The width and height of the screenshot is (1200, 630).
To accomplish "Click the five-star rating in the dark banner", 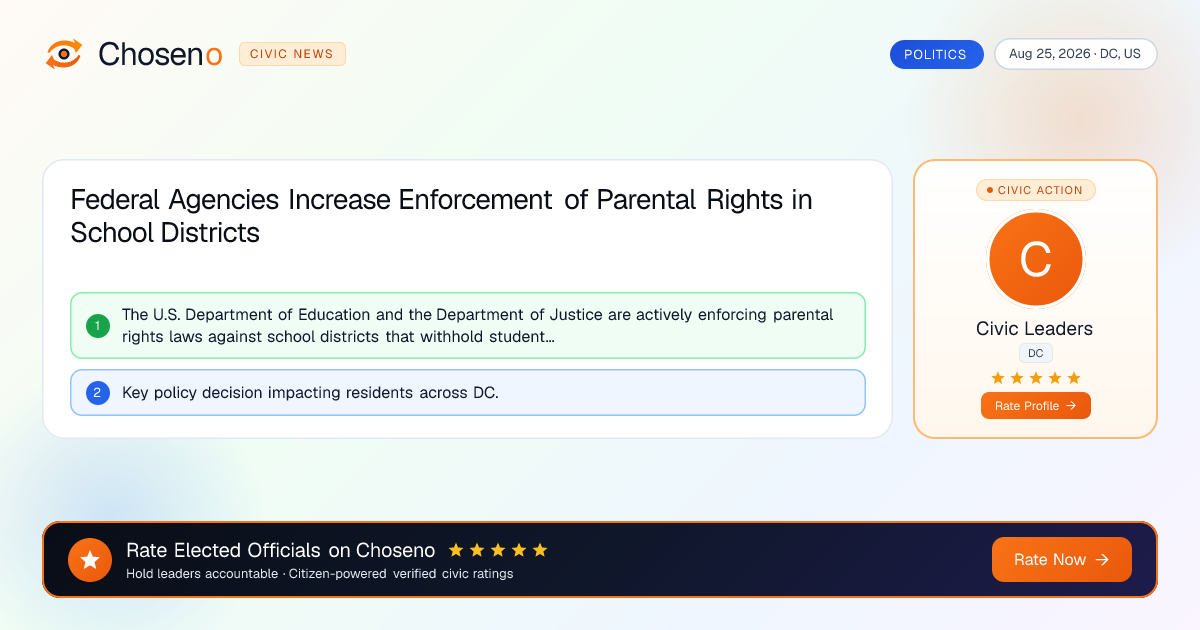I will click(498, 550).
